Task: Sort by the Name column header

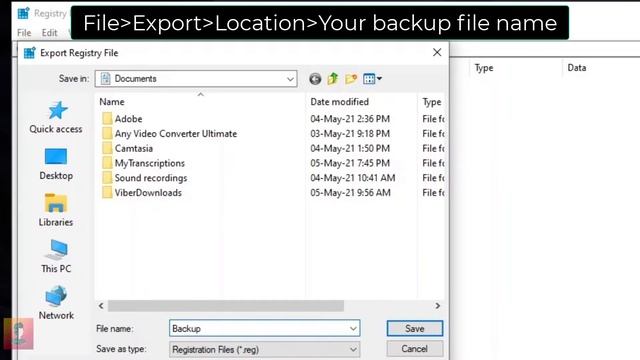Action: click(112, 102)
